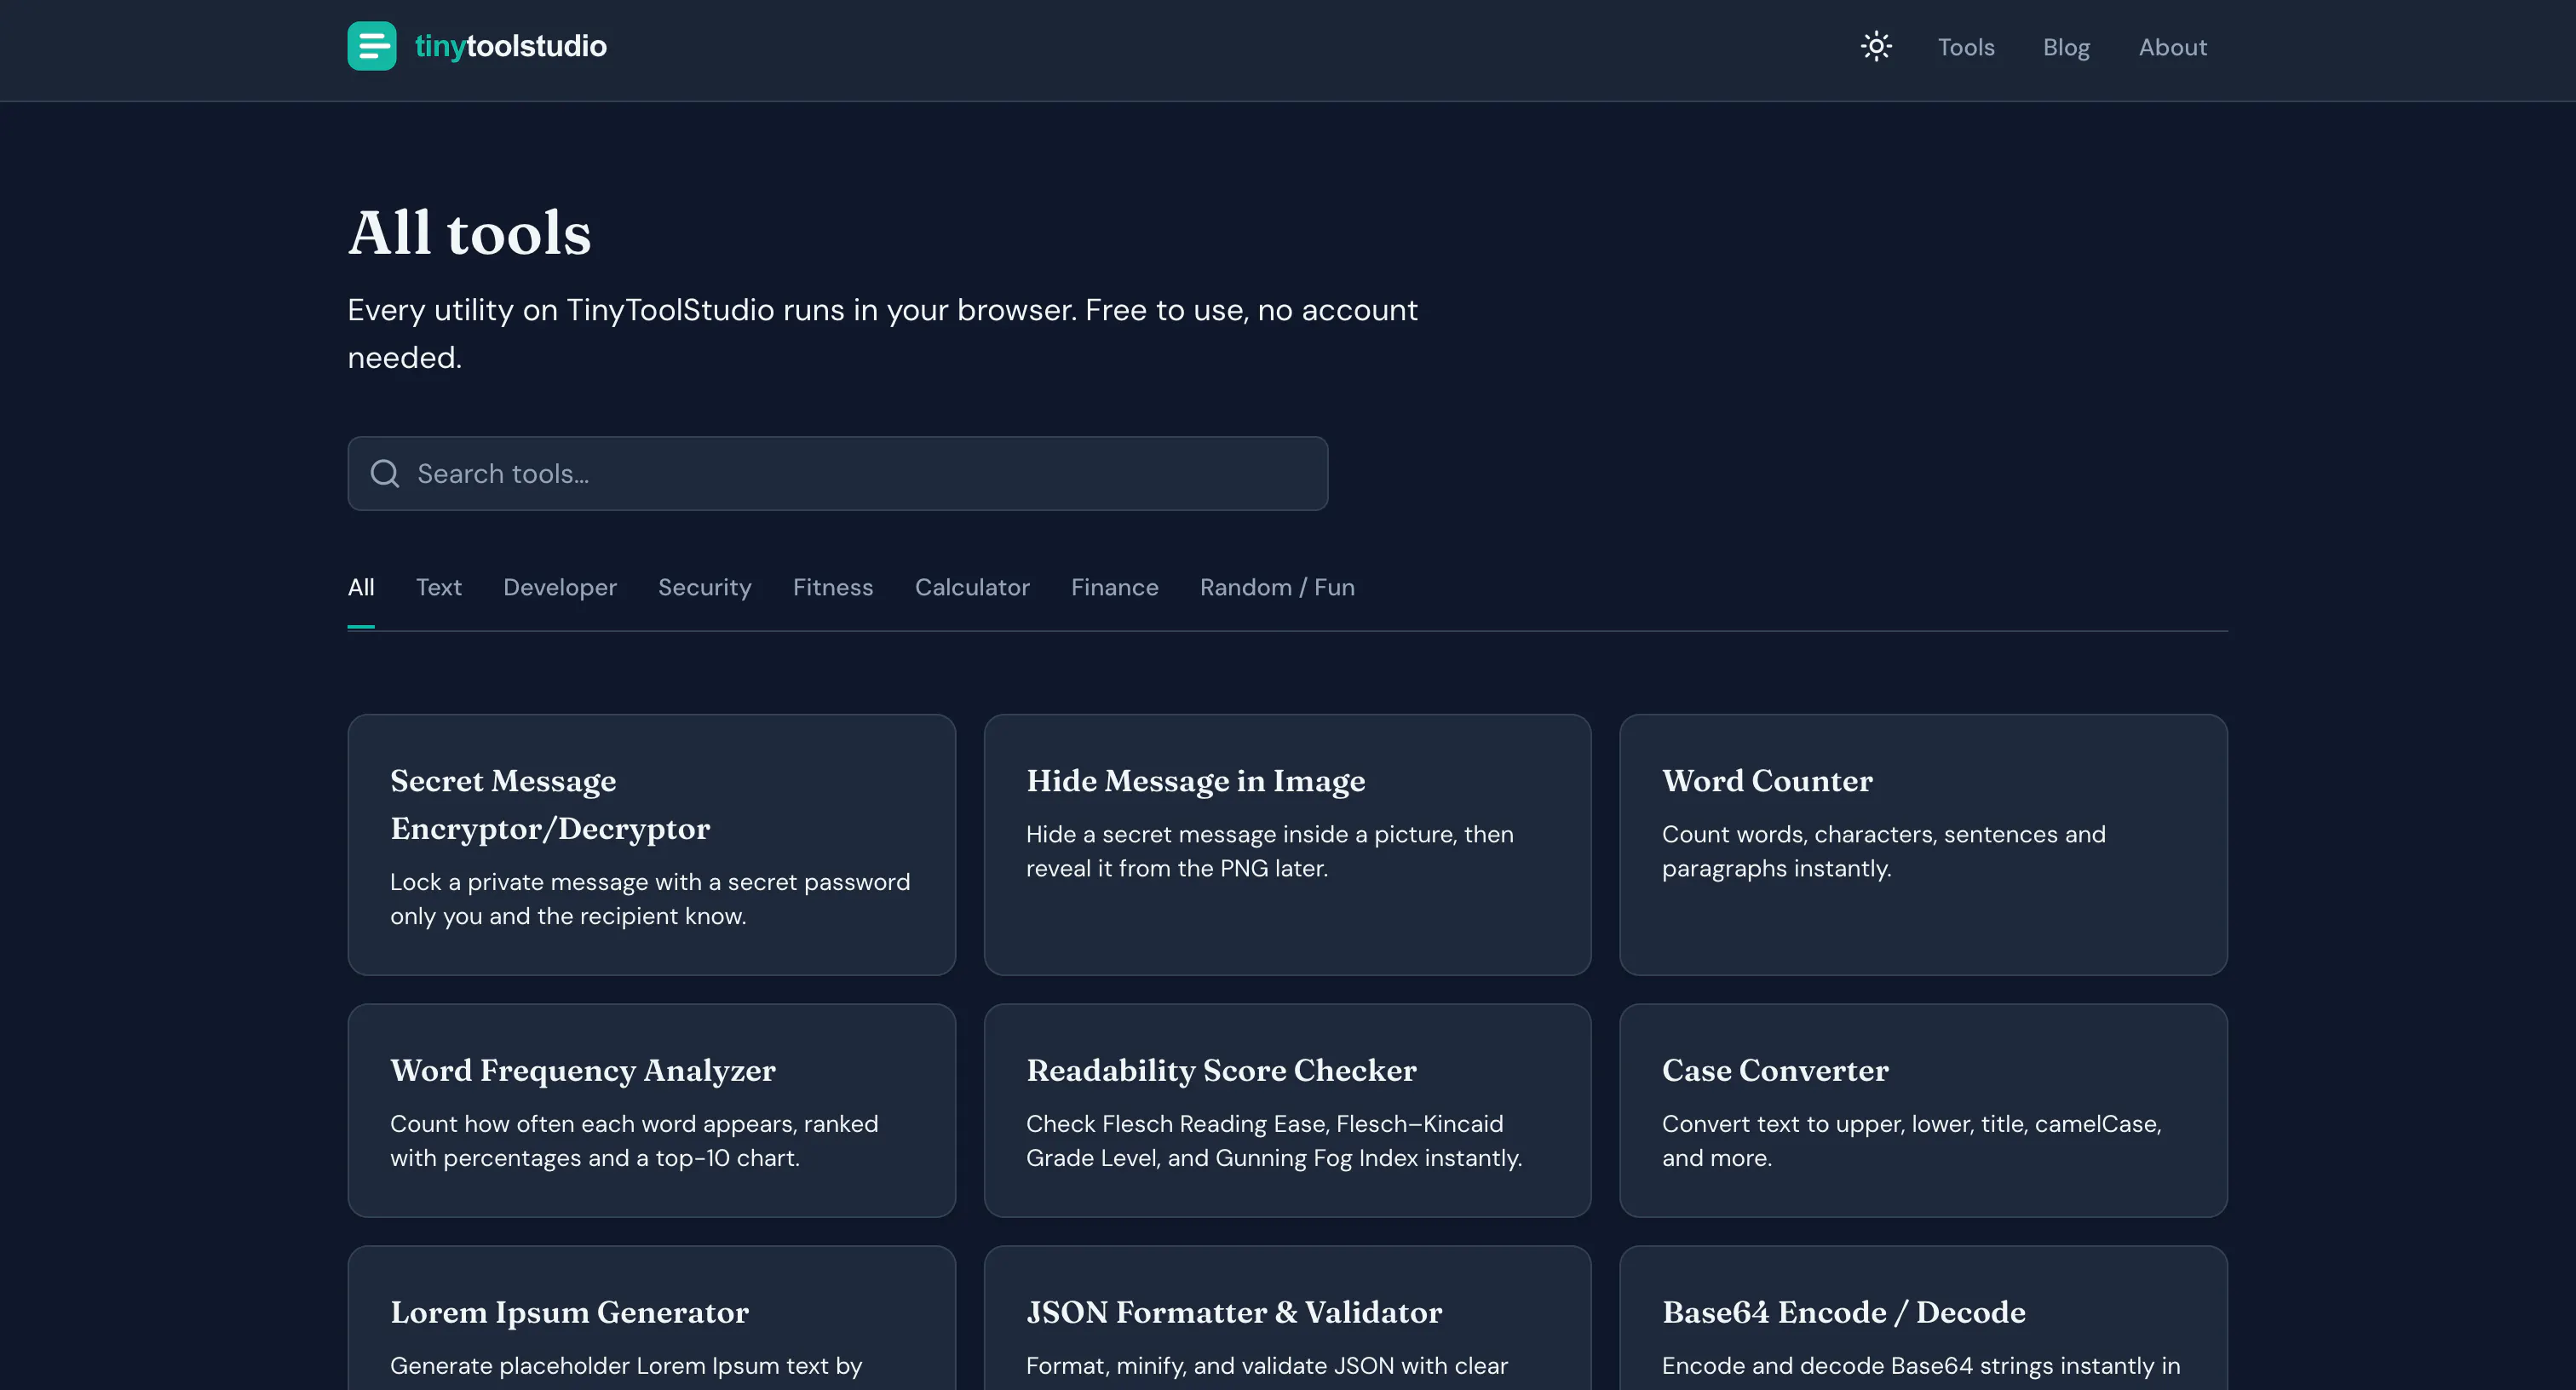Select the Calculator tab
Screen dimensions: 2576x1390
tap(972, 587)
